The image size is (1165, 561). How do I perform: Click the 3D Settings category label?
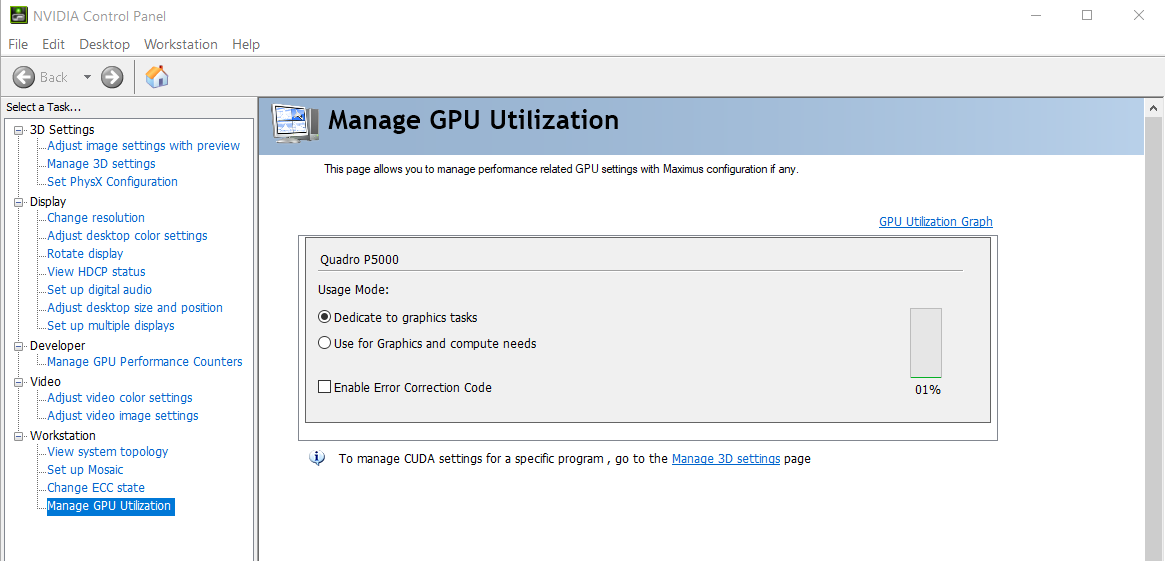pyautogui.click(x=62, y=130)
